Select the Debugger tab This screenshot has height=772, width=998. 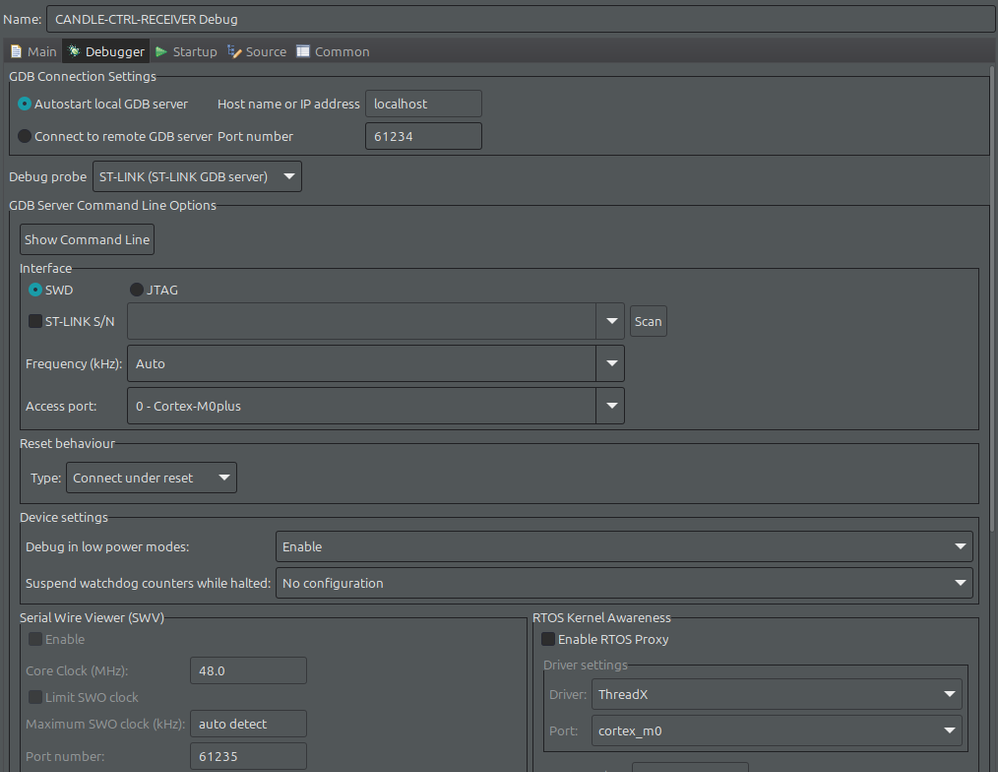click(106, 52)
